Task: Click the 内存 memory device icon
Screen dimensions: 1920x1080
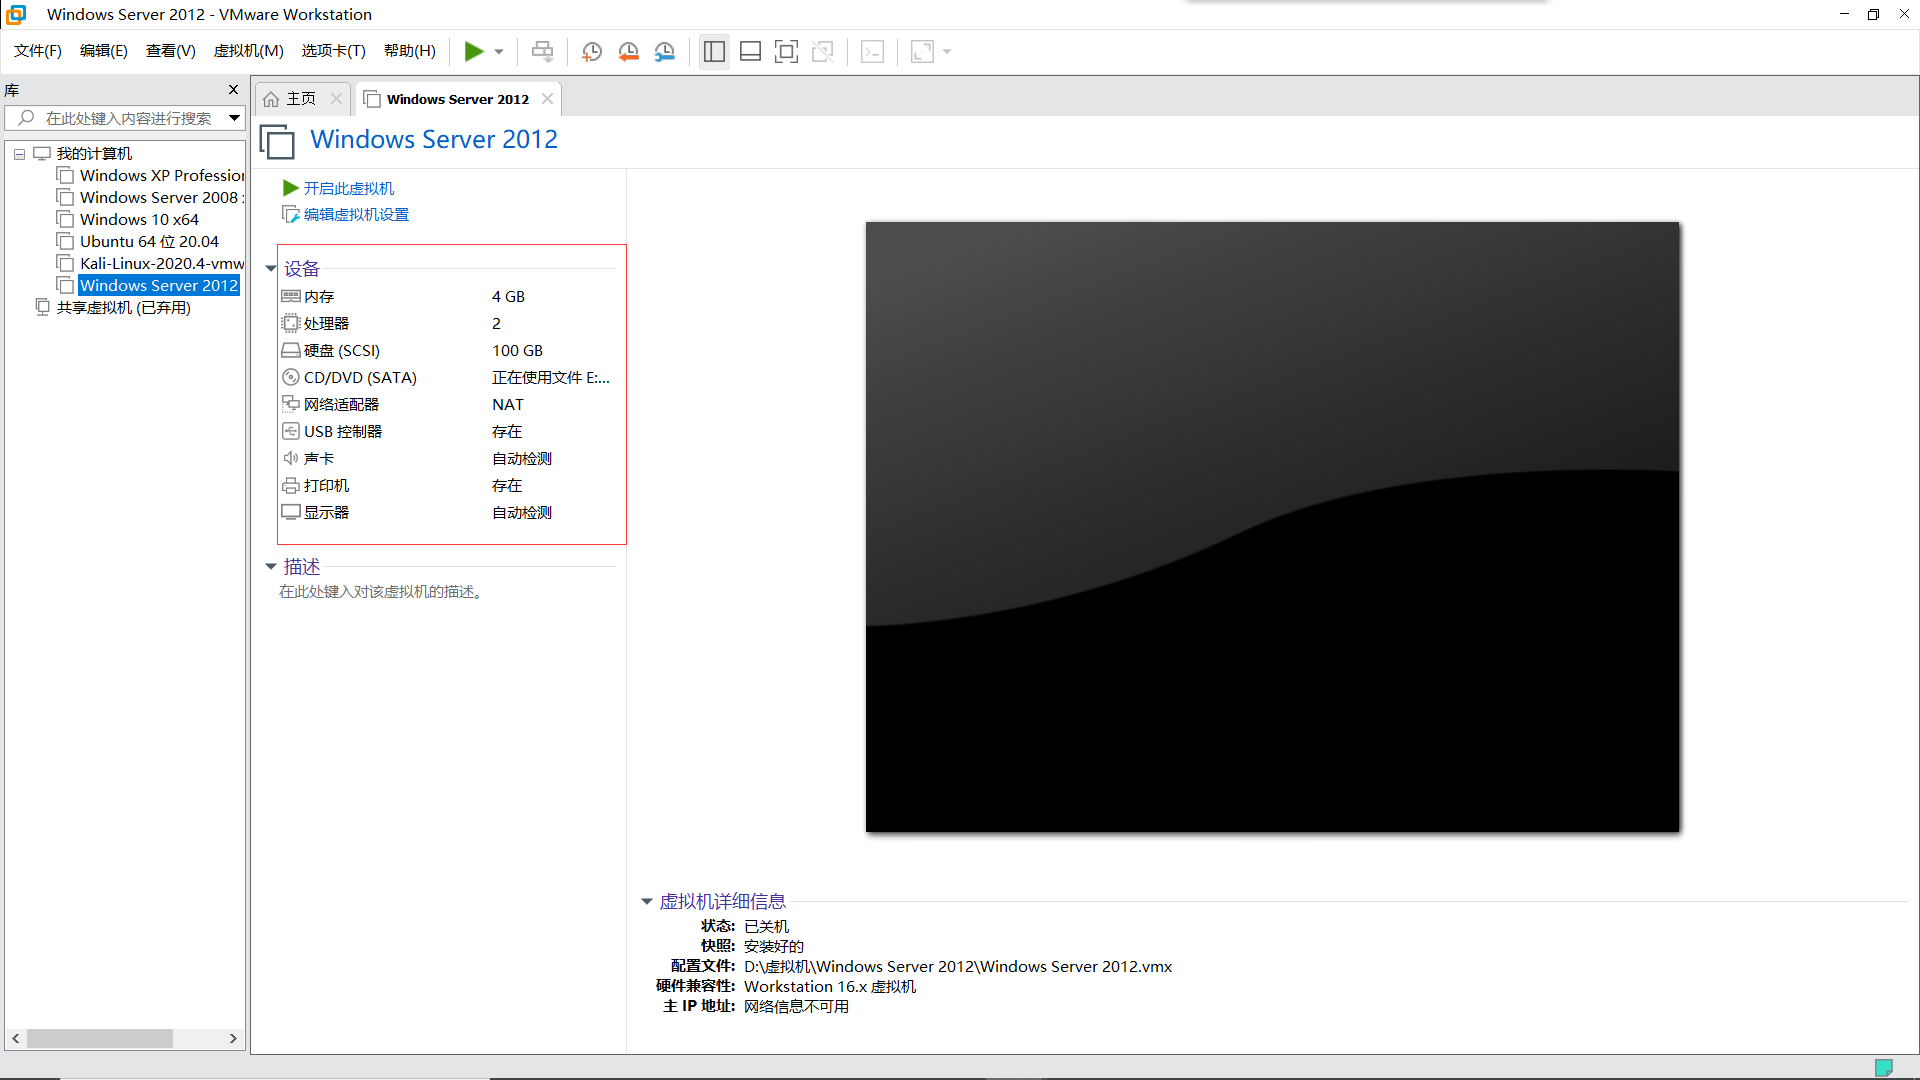Action: point(291,296)
